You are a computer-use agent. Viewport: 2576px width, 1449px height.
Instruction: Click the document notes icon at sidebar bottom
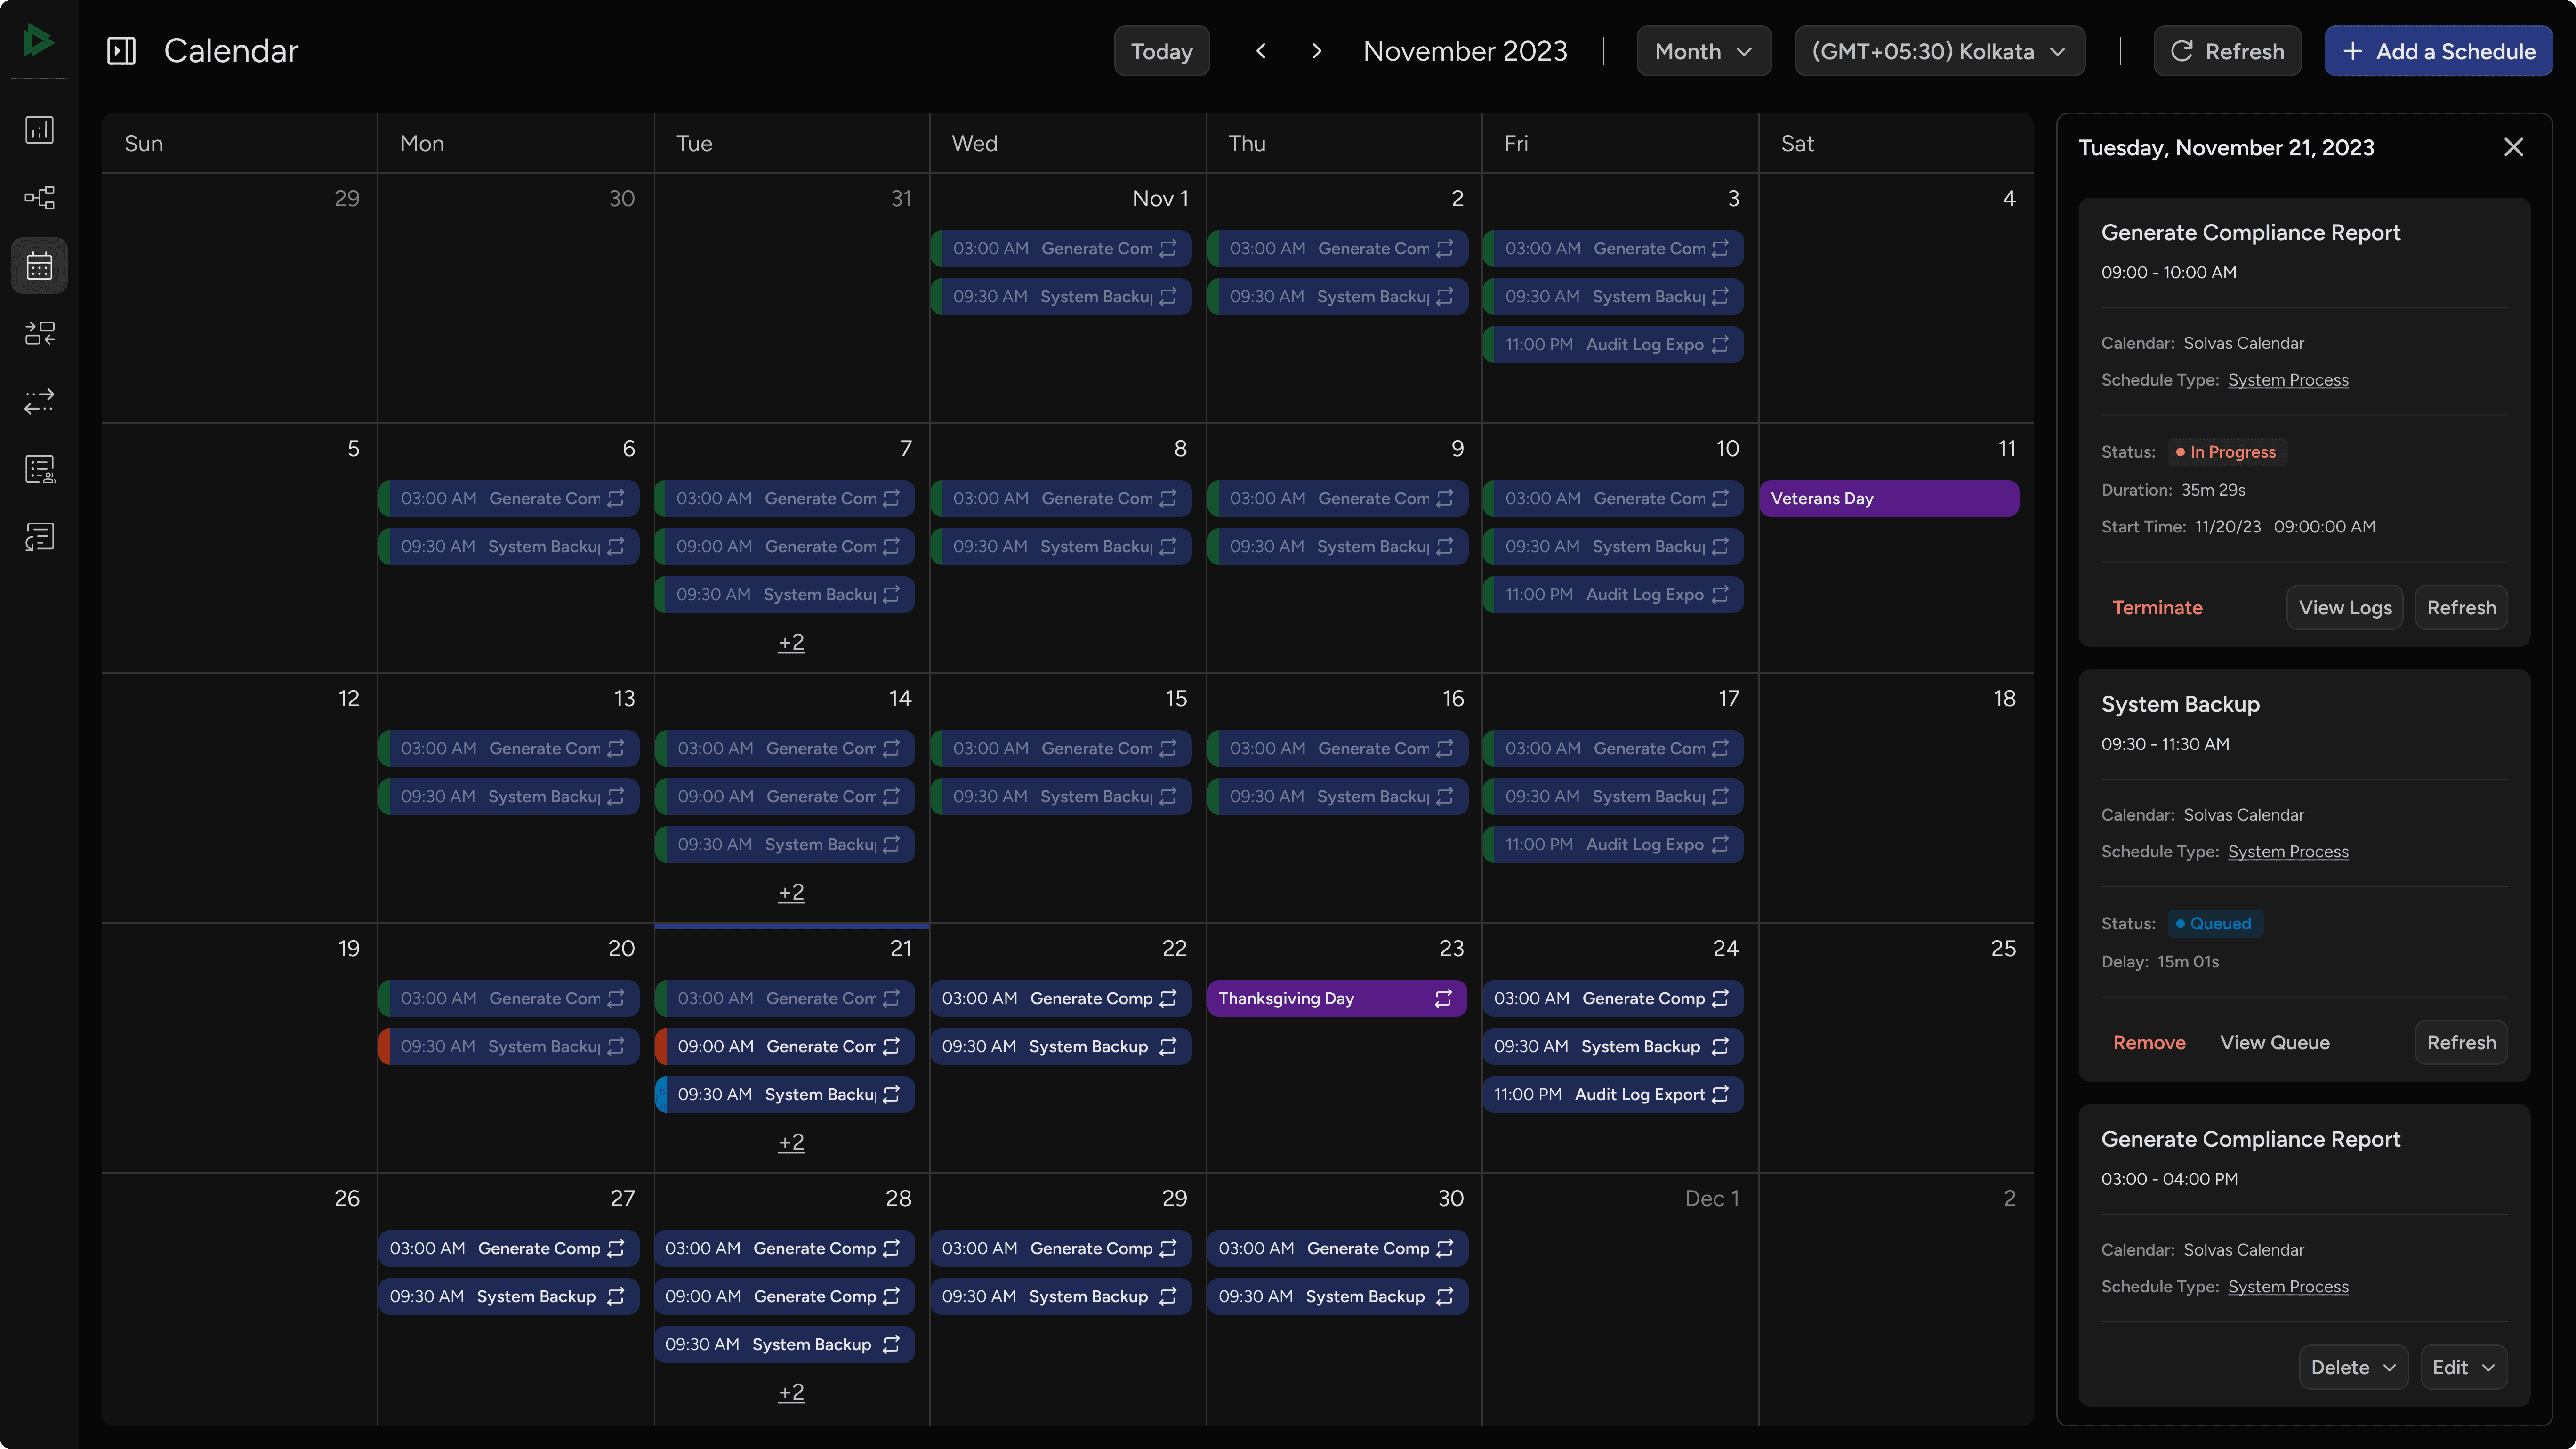[39, 537]
